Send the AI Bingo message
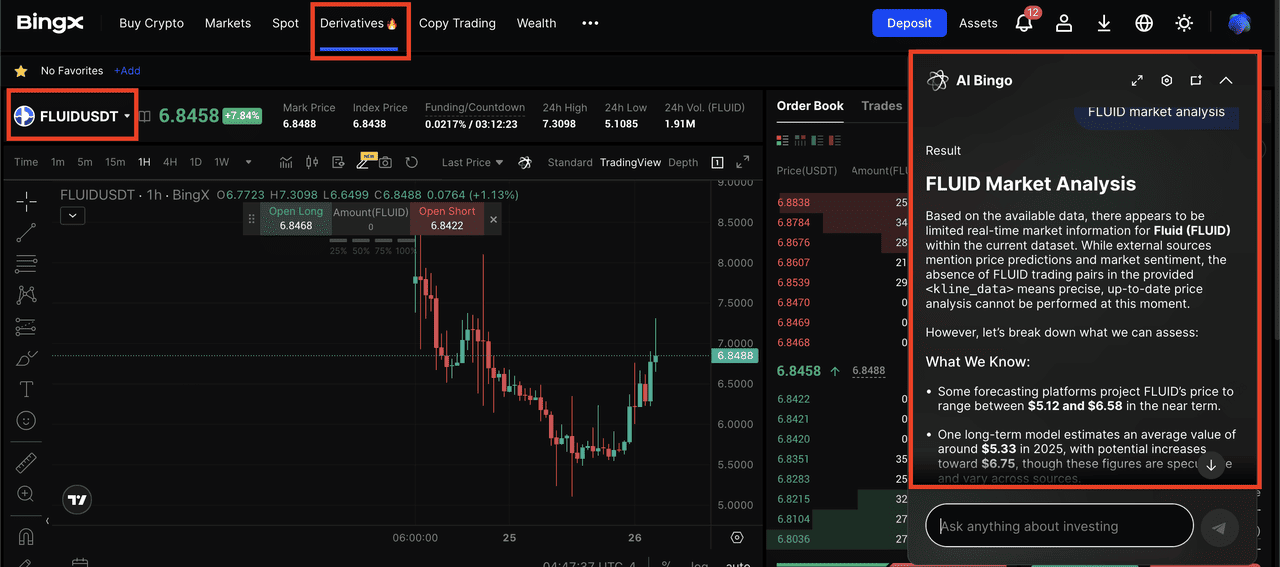 click(1219, 528)
